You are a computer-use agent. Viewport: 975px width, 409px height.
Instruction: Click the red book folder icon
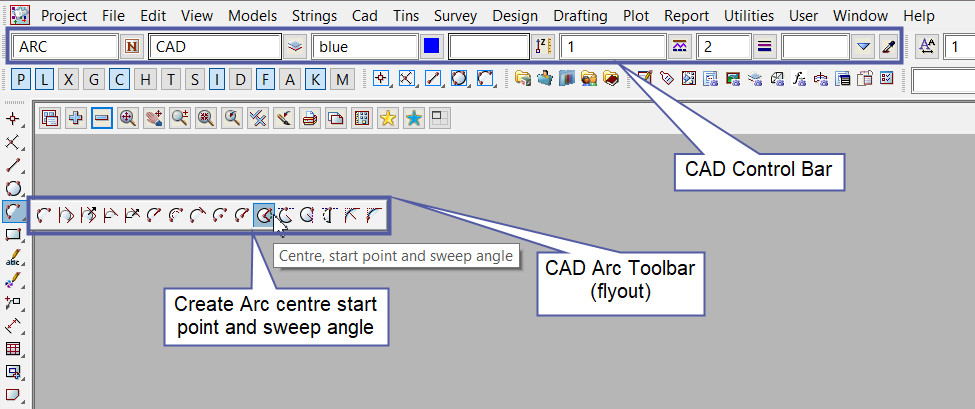(611, 79)
